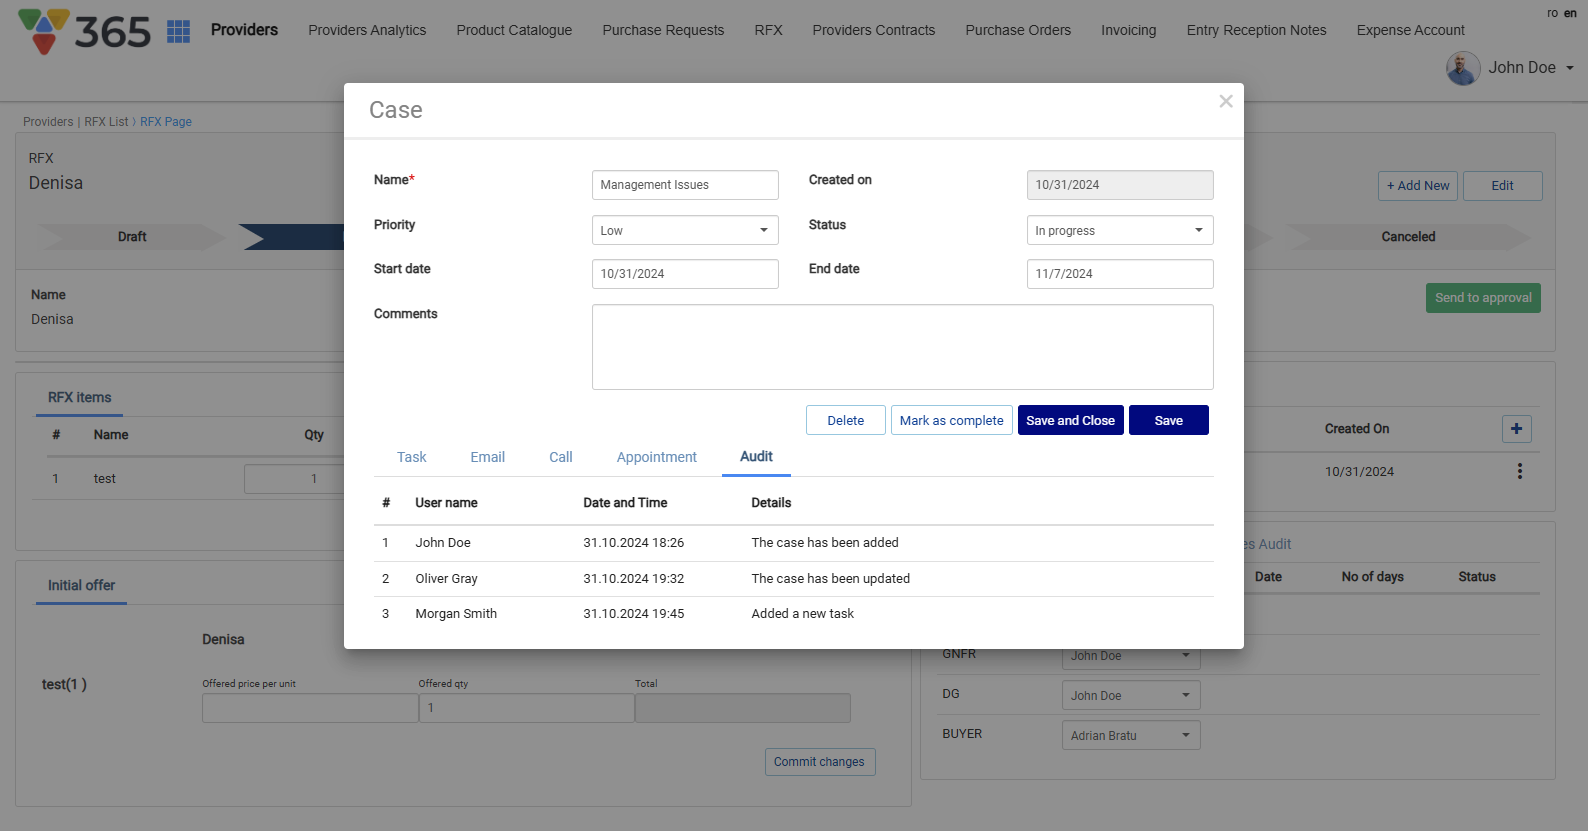Close the Case dialog with X icon
1588x831 pixels.
(x=1225, y=101)
